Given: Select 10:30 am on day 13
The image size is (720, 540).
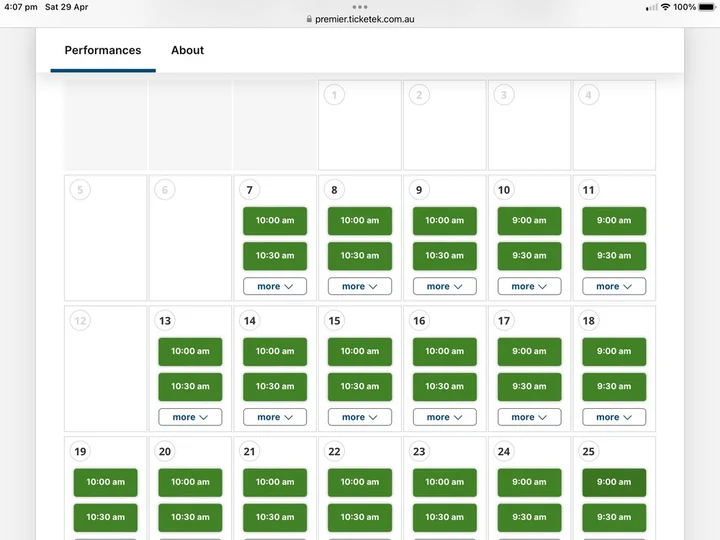Looking at the screenshot, I should [x=190, y=387].
